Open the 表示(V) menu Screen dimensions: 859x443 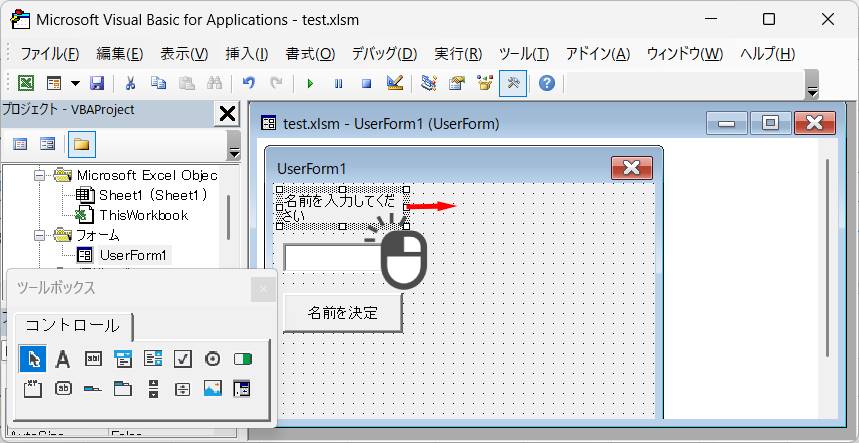coord(184,54)
